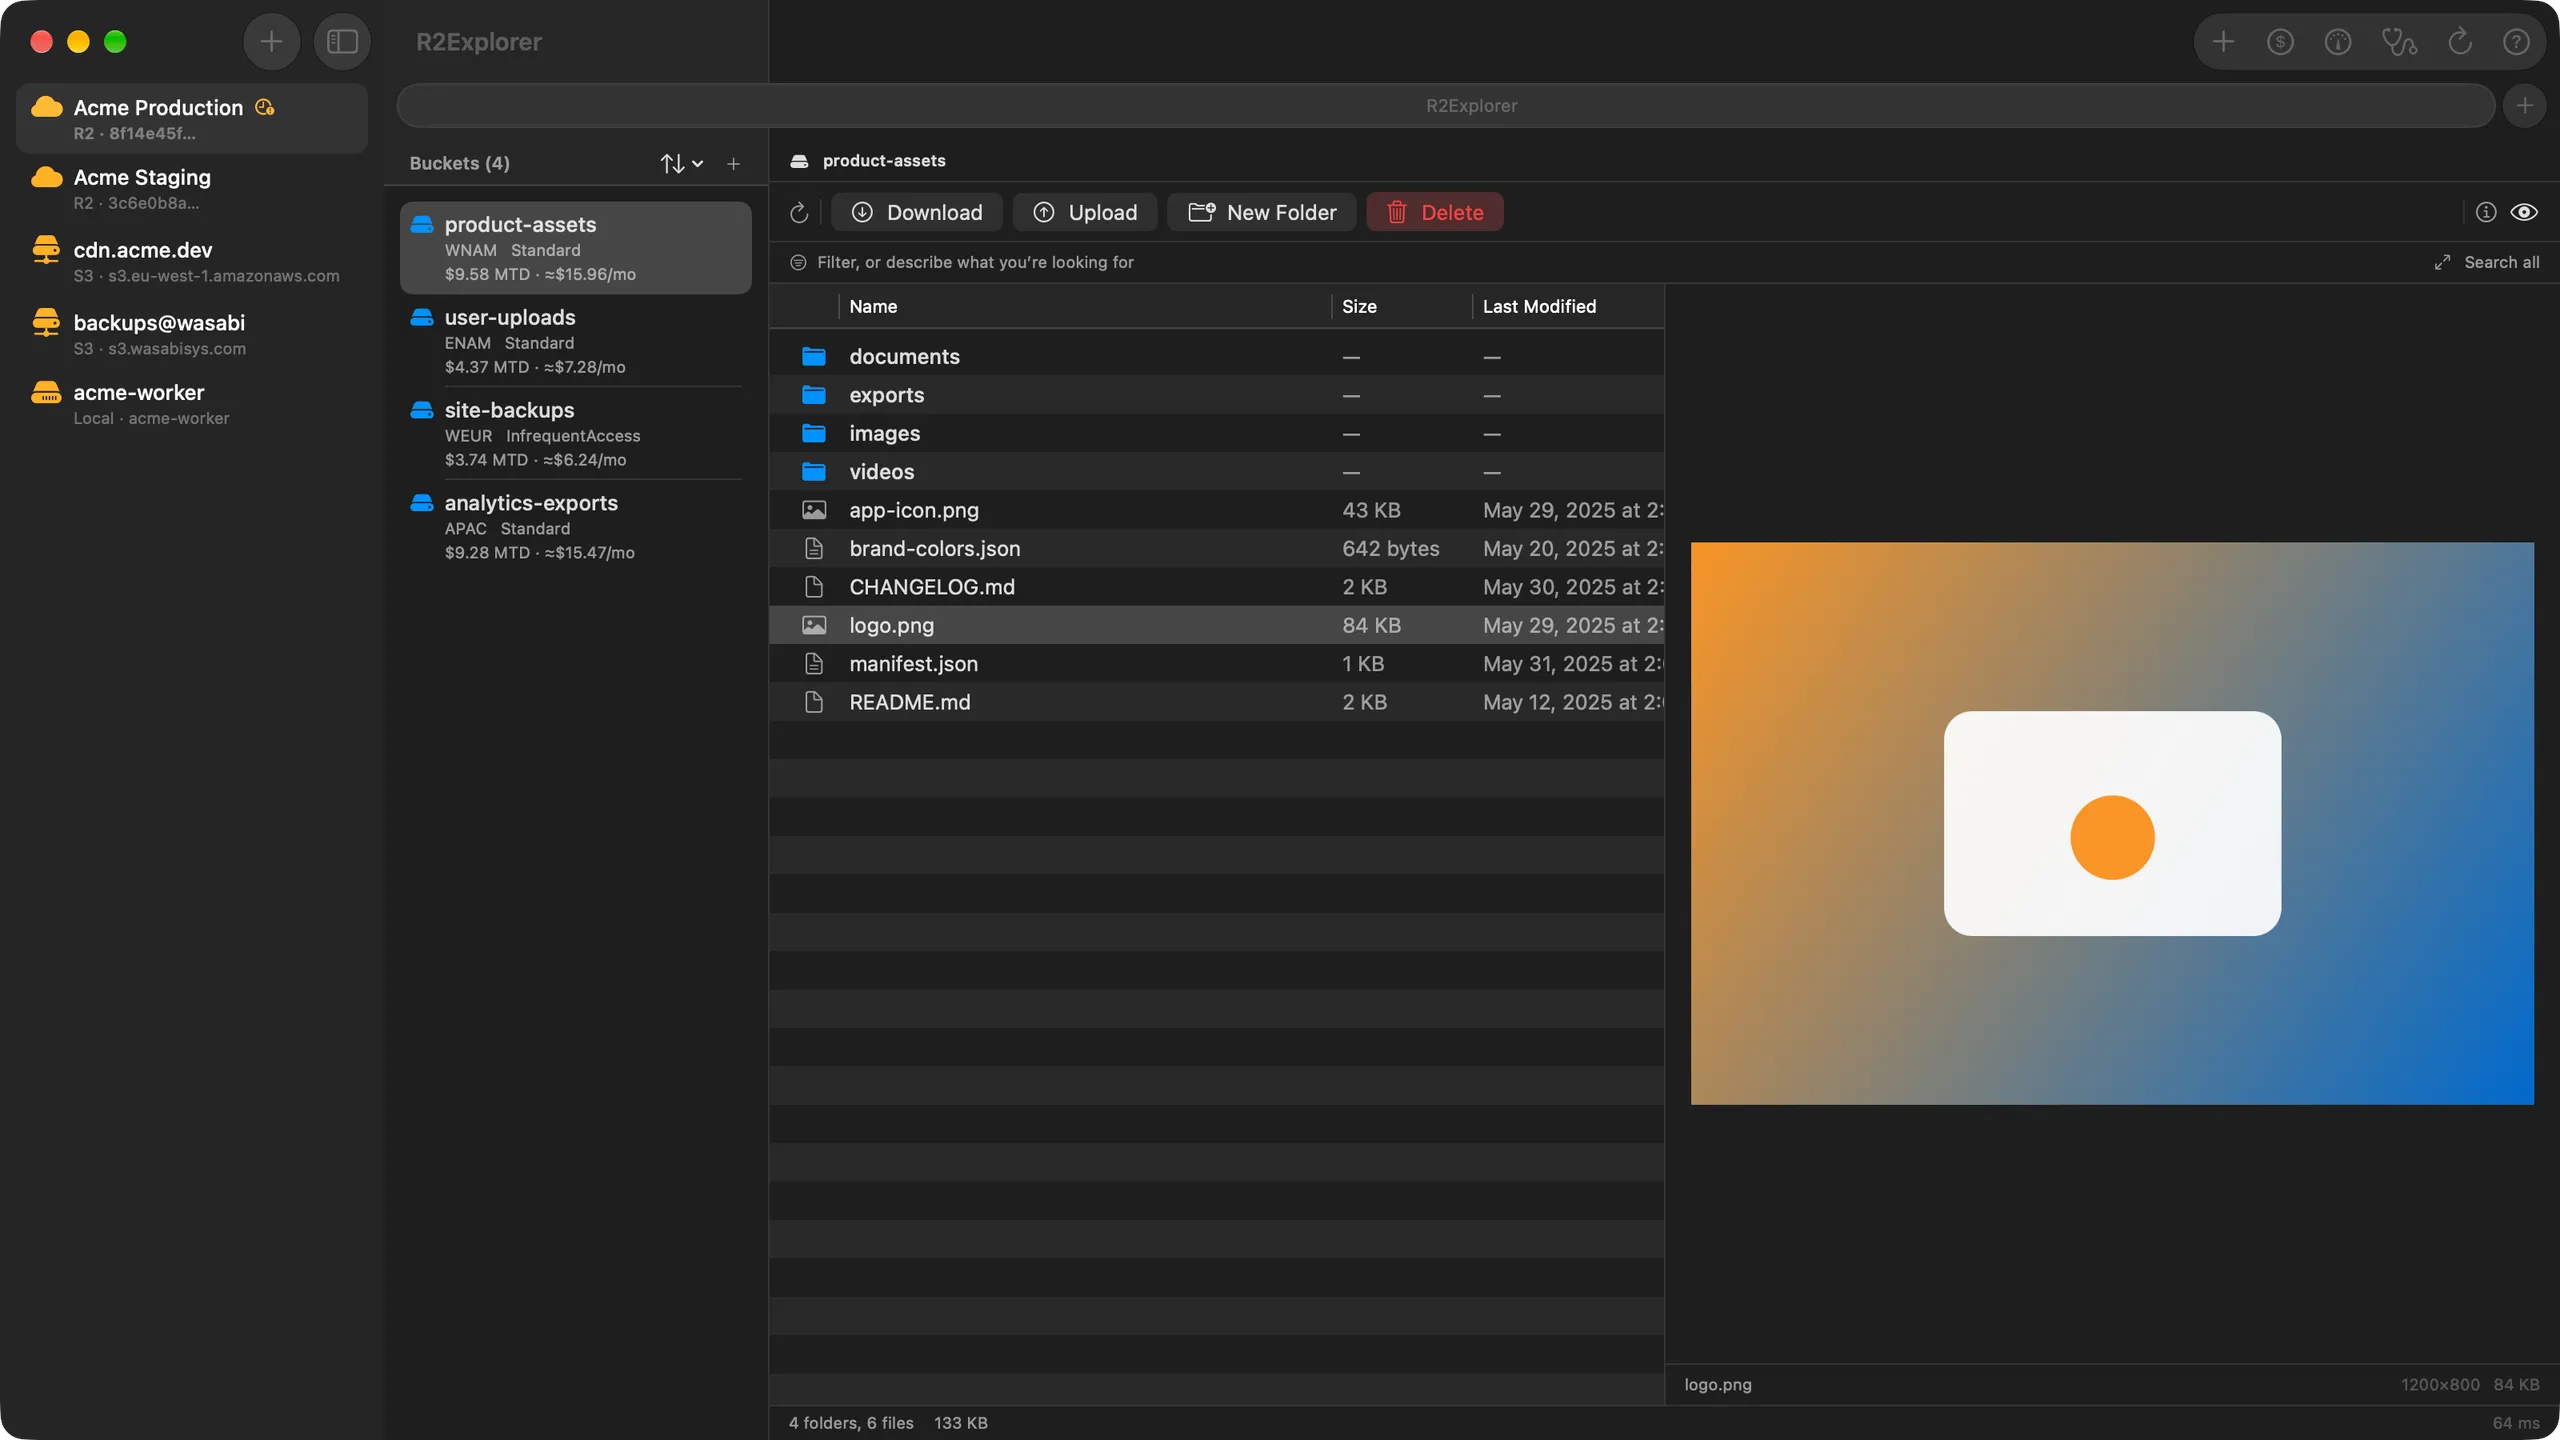Click the Download button
Screen dimensions: 2560x1440
(x=916, y=212)
